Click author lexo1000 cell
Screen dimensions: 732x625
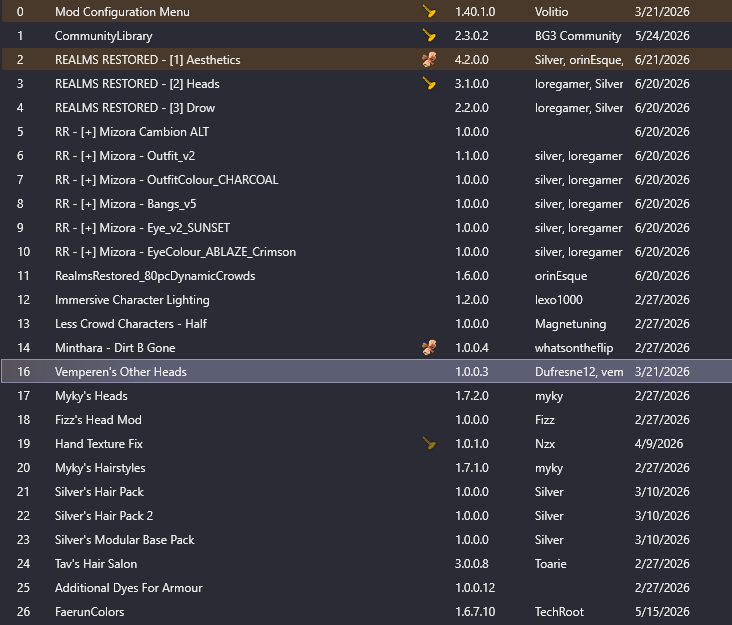pos(558,300)
